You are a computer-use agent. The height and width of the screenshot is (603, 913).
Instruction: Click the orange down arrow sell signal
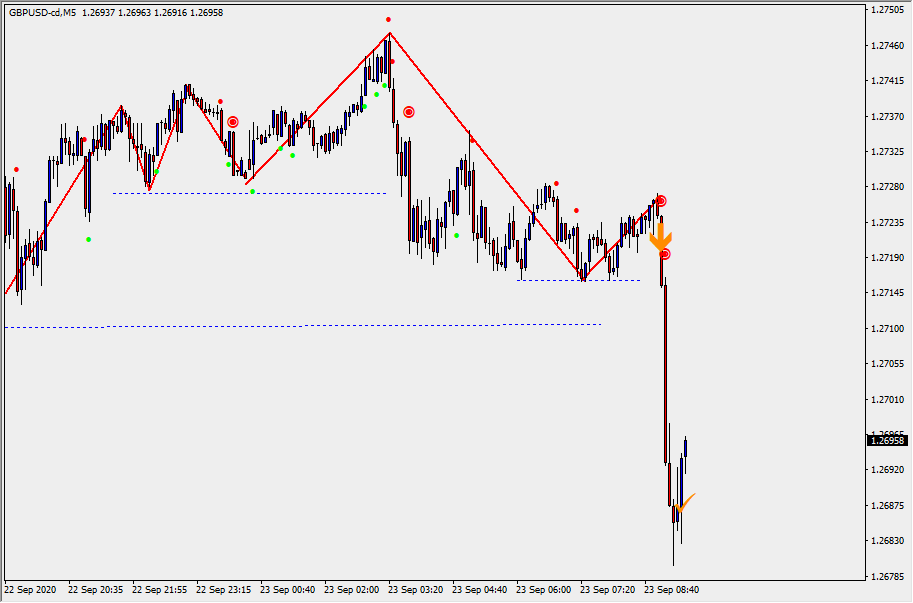(660, 238)
